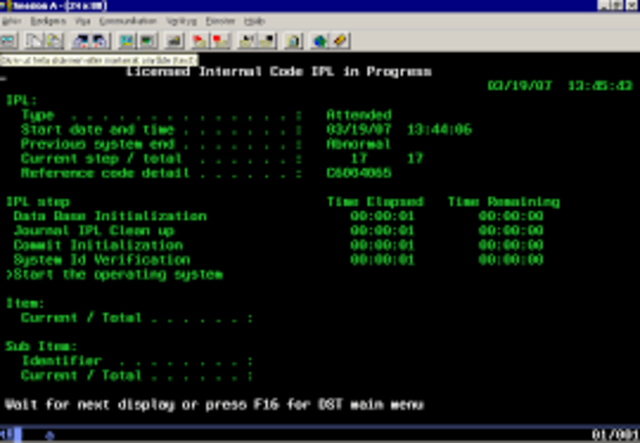This screenshot has height=443, width=640.
Task: Open keyboard Map setup icon
Action: pos(174,41)
